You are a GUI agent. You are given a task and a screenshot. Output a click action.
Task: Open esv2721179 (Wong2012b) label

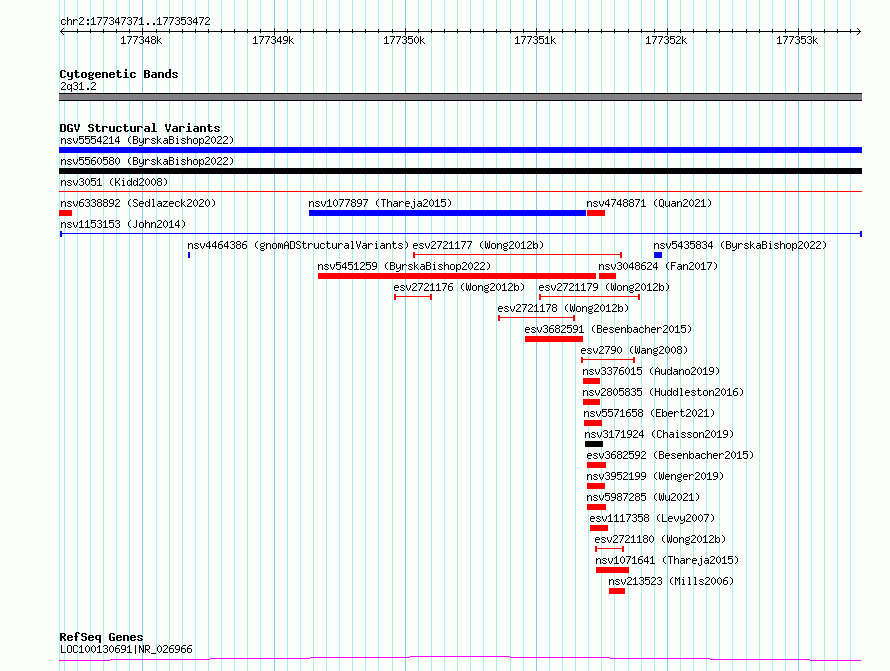point(604,287)
